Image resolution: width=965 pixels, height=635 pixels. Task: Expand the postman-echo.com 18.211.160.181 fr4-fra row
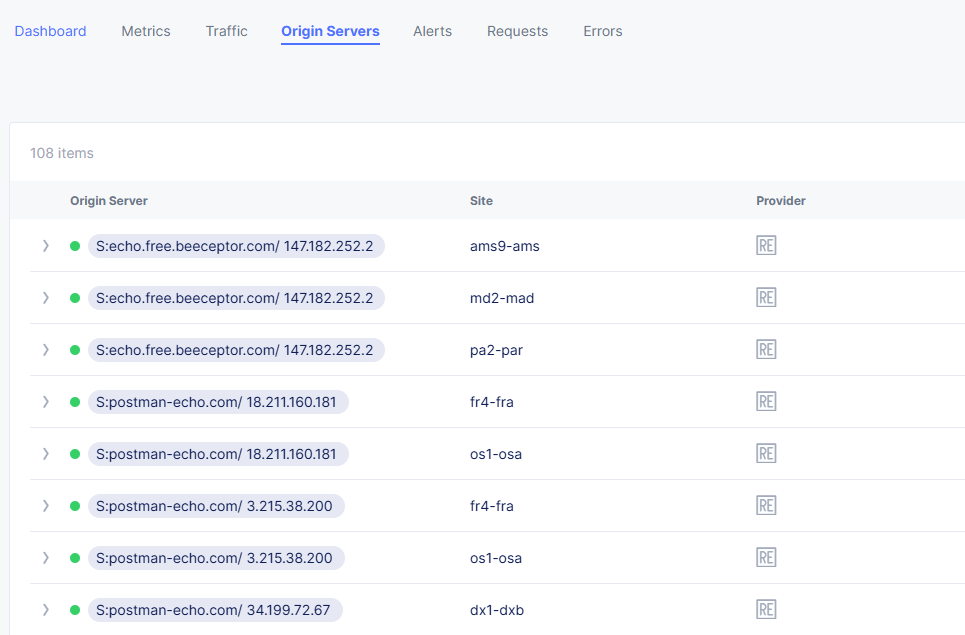tap(45, 401)
